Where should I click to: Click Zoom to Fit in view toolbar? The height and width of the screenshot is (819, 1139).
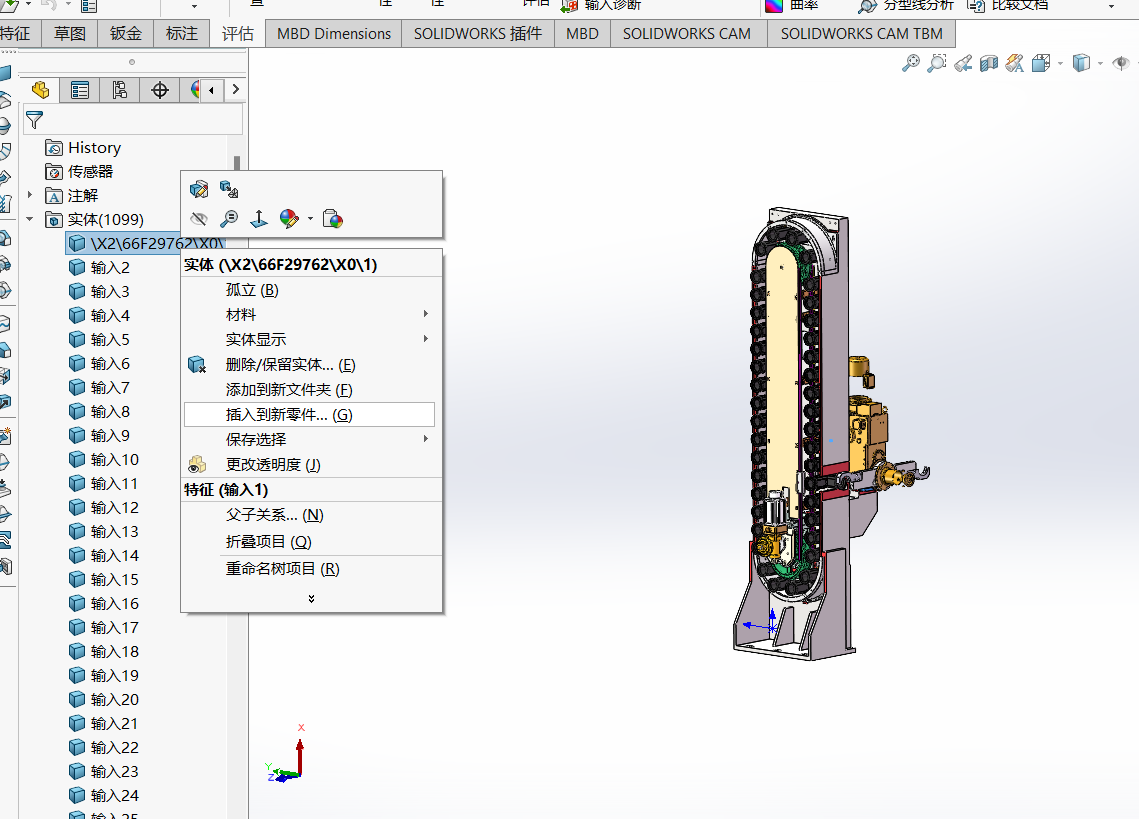tap(910, 63)
